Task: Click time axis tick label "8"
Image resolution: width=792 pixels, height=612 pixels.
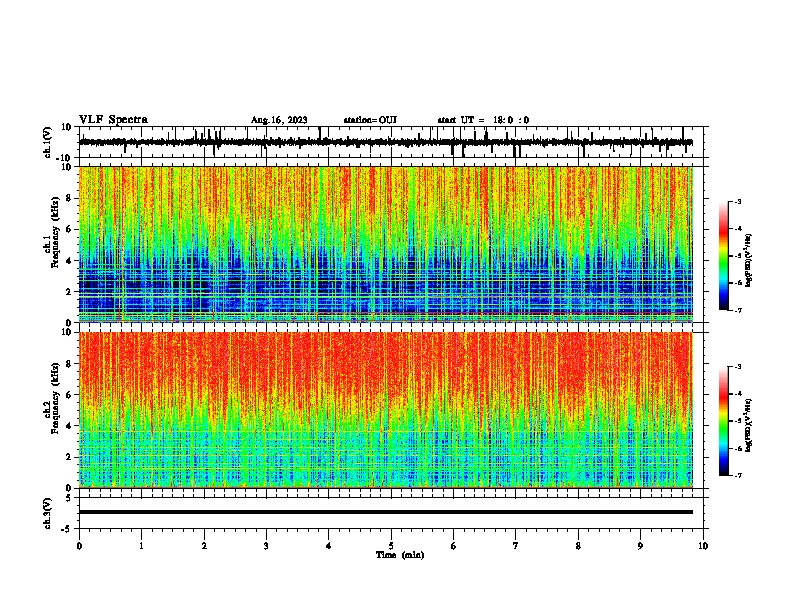Action: [578, 546]
